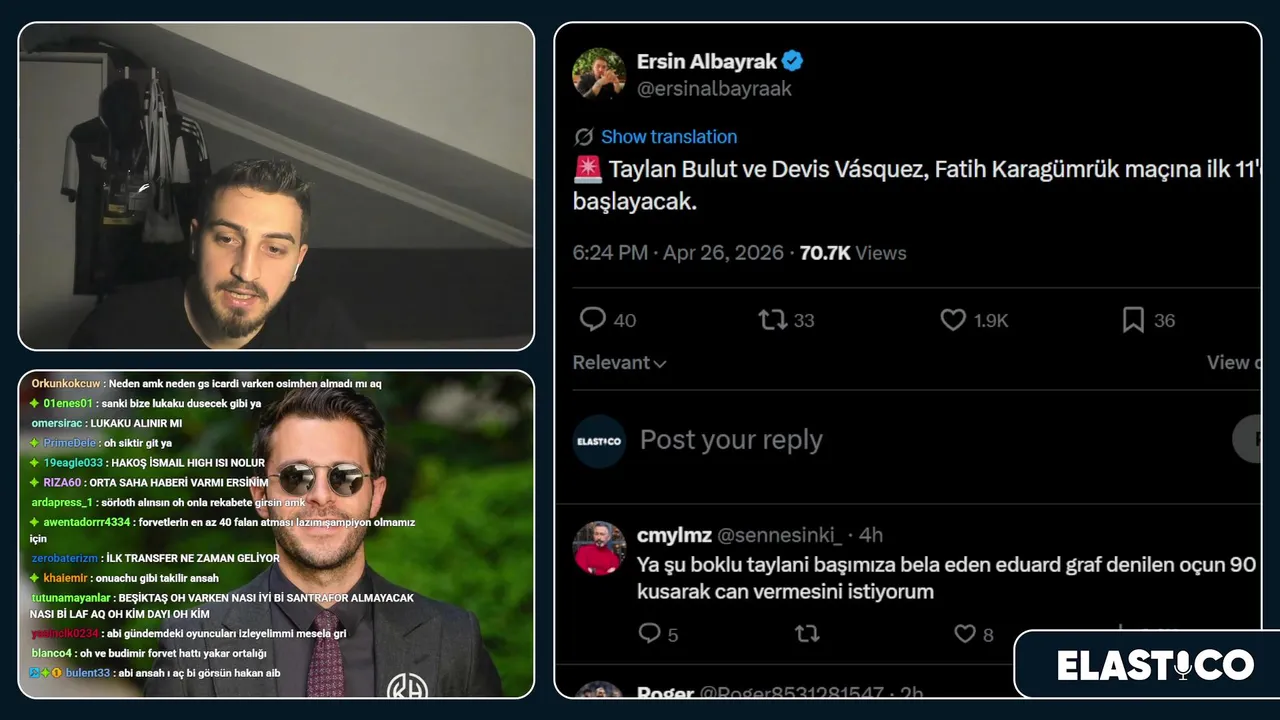Click Ersin Albayrak's profile picture
The image size is (1280, 720).
click(x=599, y=74)
